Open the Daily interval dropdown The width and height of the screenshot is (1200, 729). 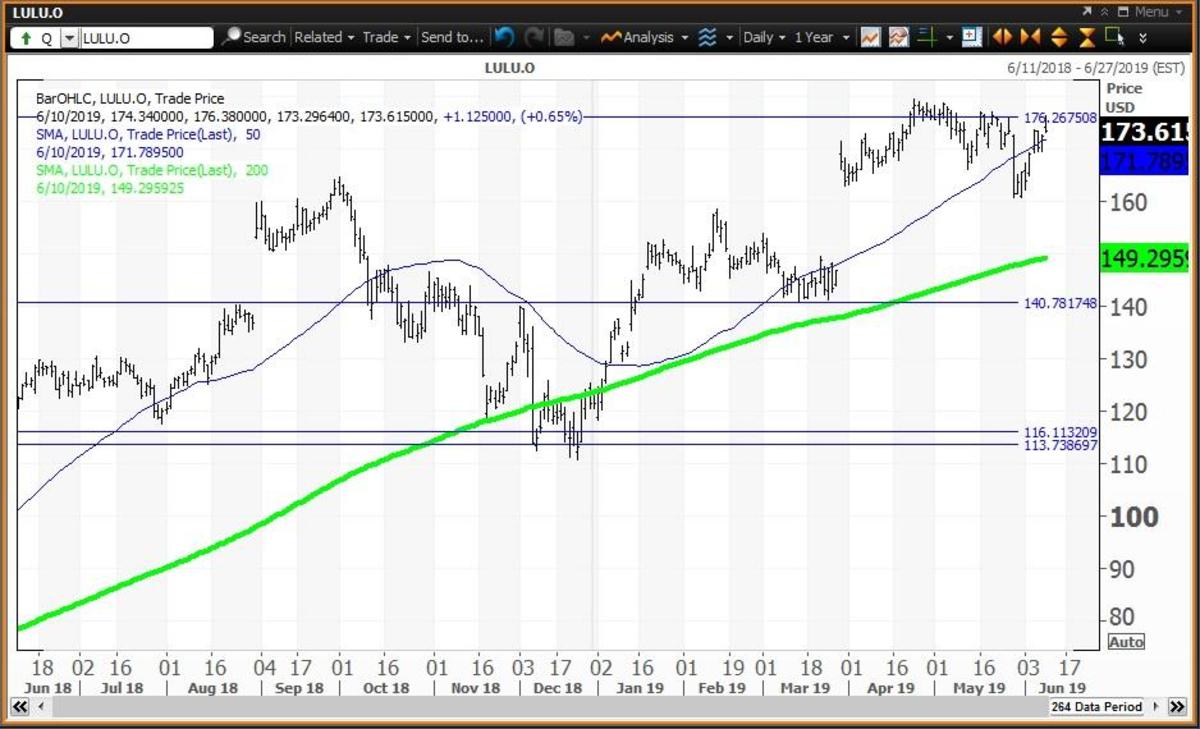point(765,37)
